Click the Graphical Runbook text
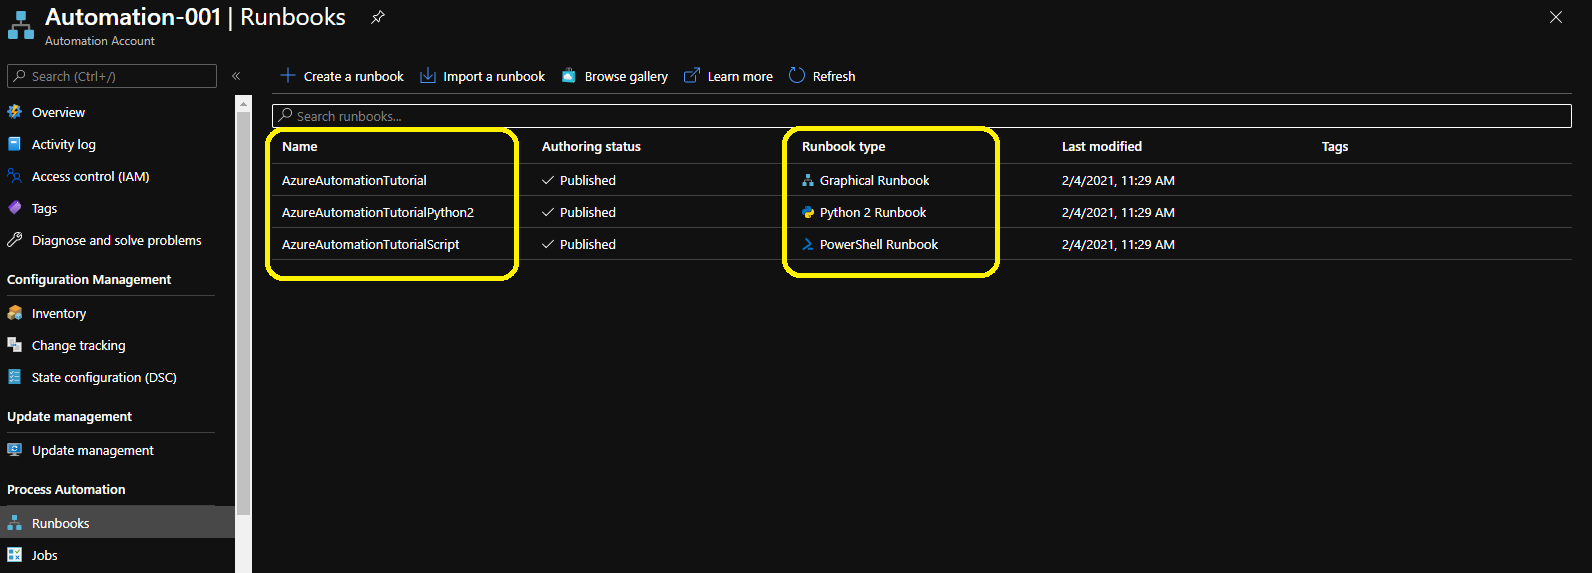The image size is (1592, 573). click(875, 180)
